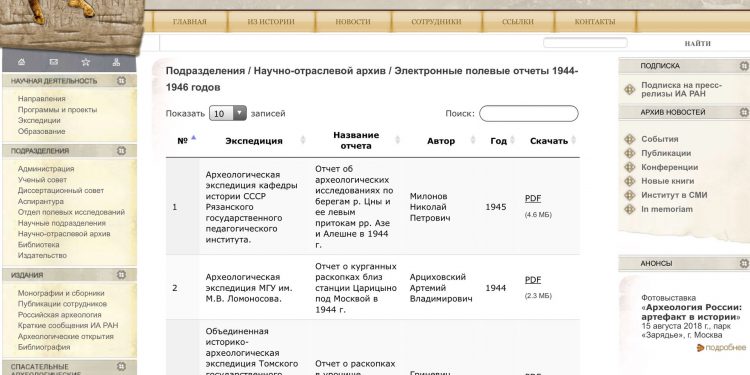Open the Российская археология link
The width and height of the screenshot is (750, 375).
60,315
